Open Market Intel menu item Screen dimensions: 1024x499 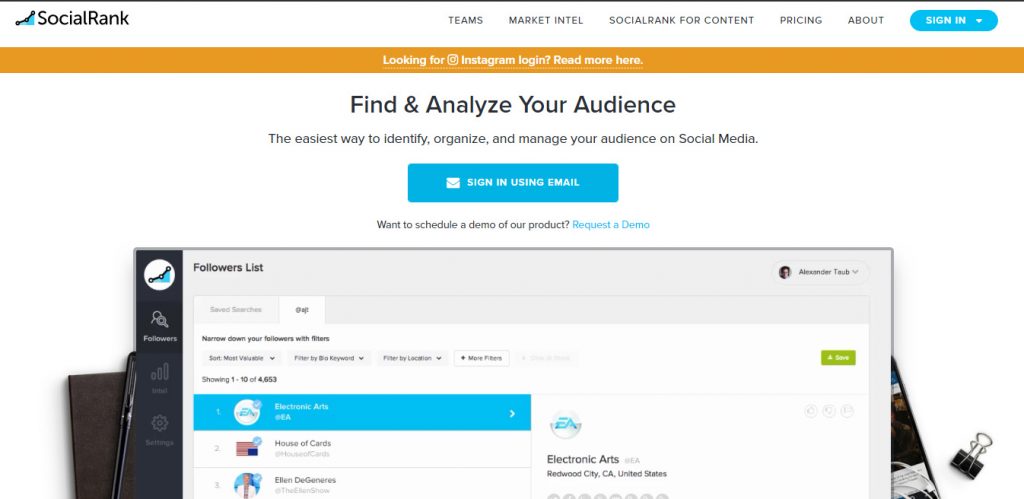pyautogui.click(x=546, y=20)
